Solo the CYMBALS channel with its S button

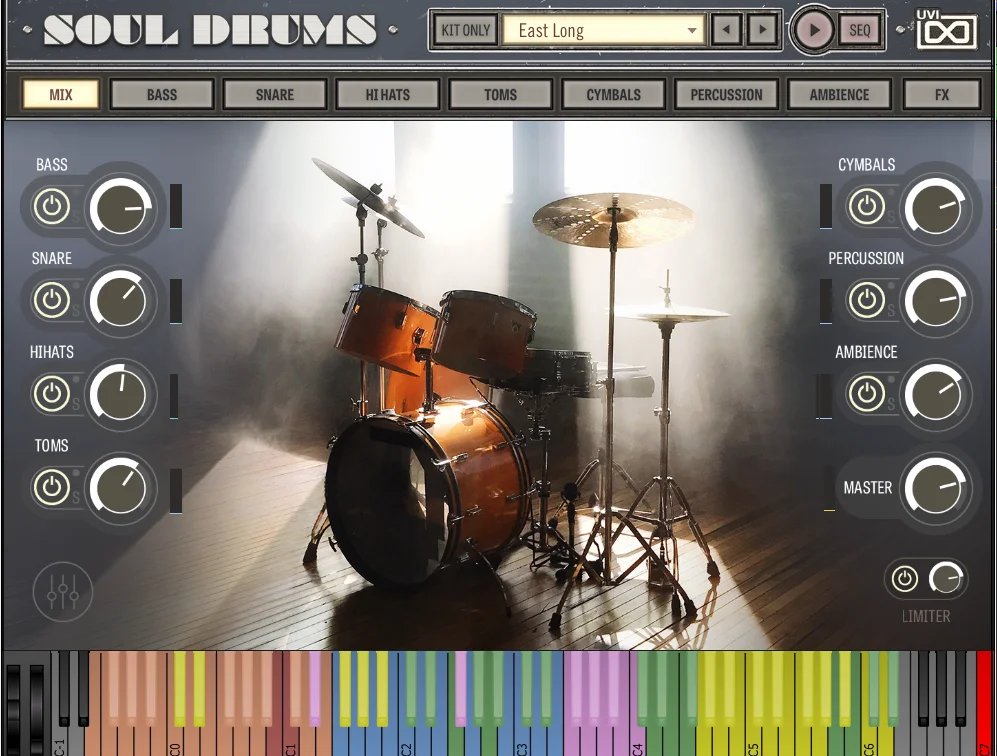point(891,217)
